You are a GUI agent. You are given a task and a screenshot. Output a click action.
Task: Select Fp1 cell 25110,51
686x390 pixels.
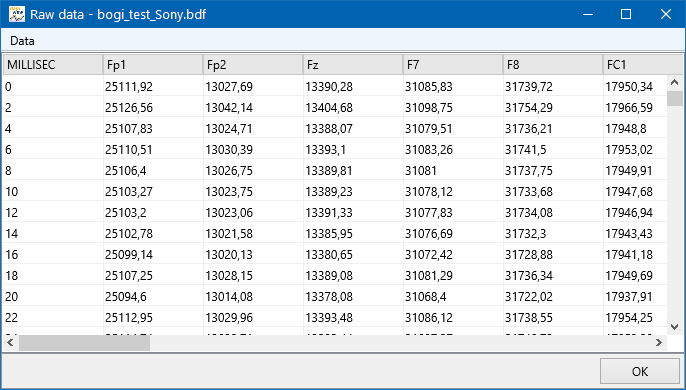pyautogui.click(x=153, y=150)
